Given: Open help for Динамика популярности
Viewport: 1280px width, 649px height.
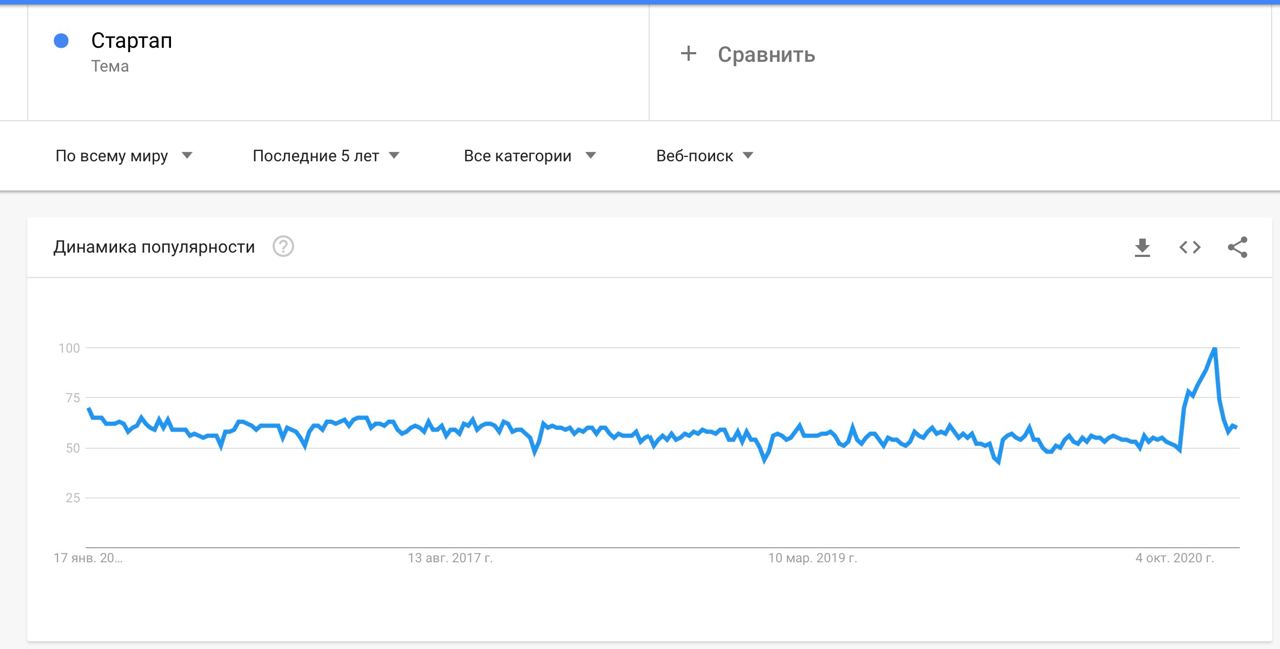Looking at the screenshot, I should tap(283, 246).
